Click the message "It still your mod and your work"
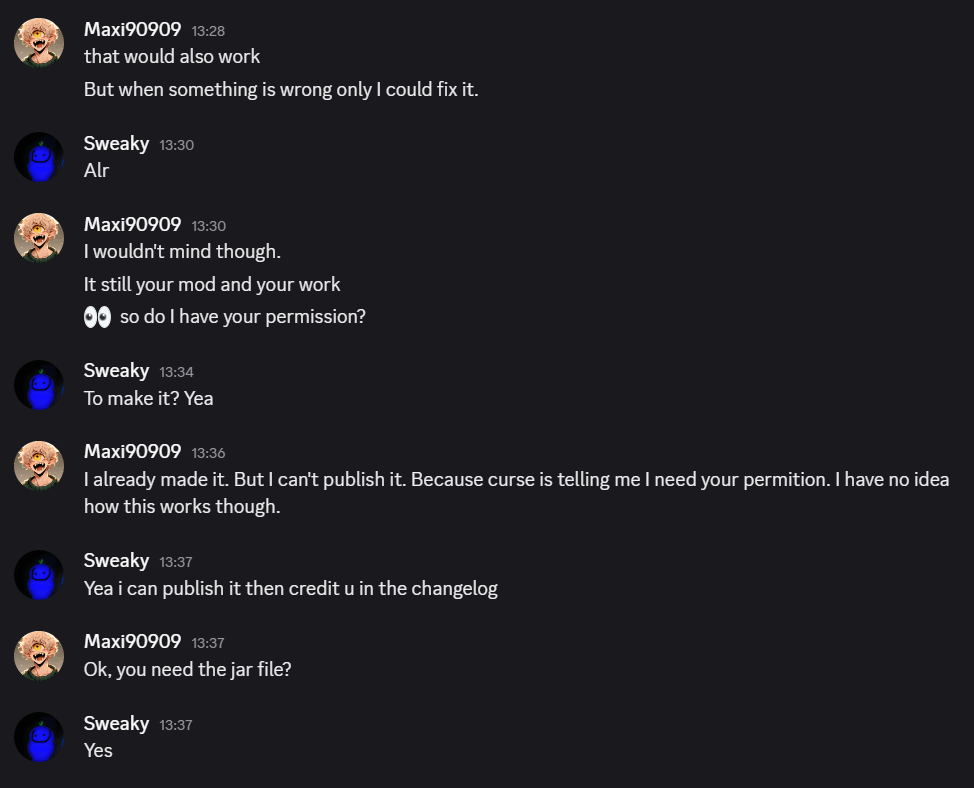The width and height of the screenshot is (974, 788). (212, 284)
